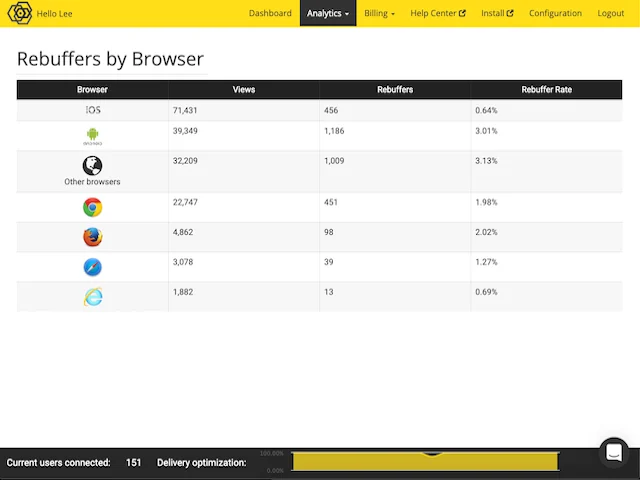Select the Chrome browser icon
Viewport: 640px width, 480px height.
pyautogui.click(x=93, y=207)
